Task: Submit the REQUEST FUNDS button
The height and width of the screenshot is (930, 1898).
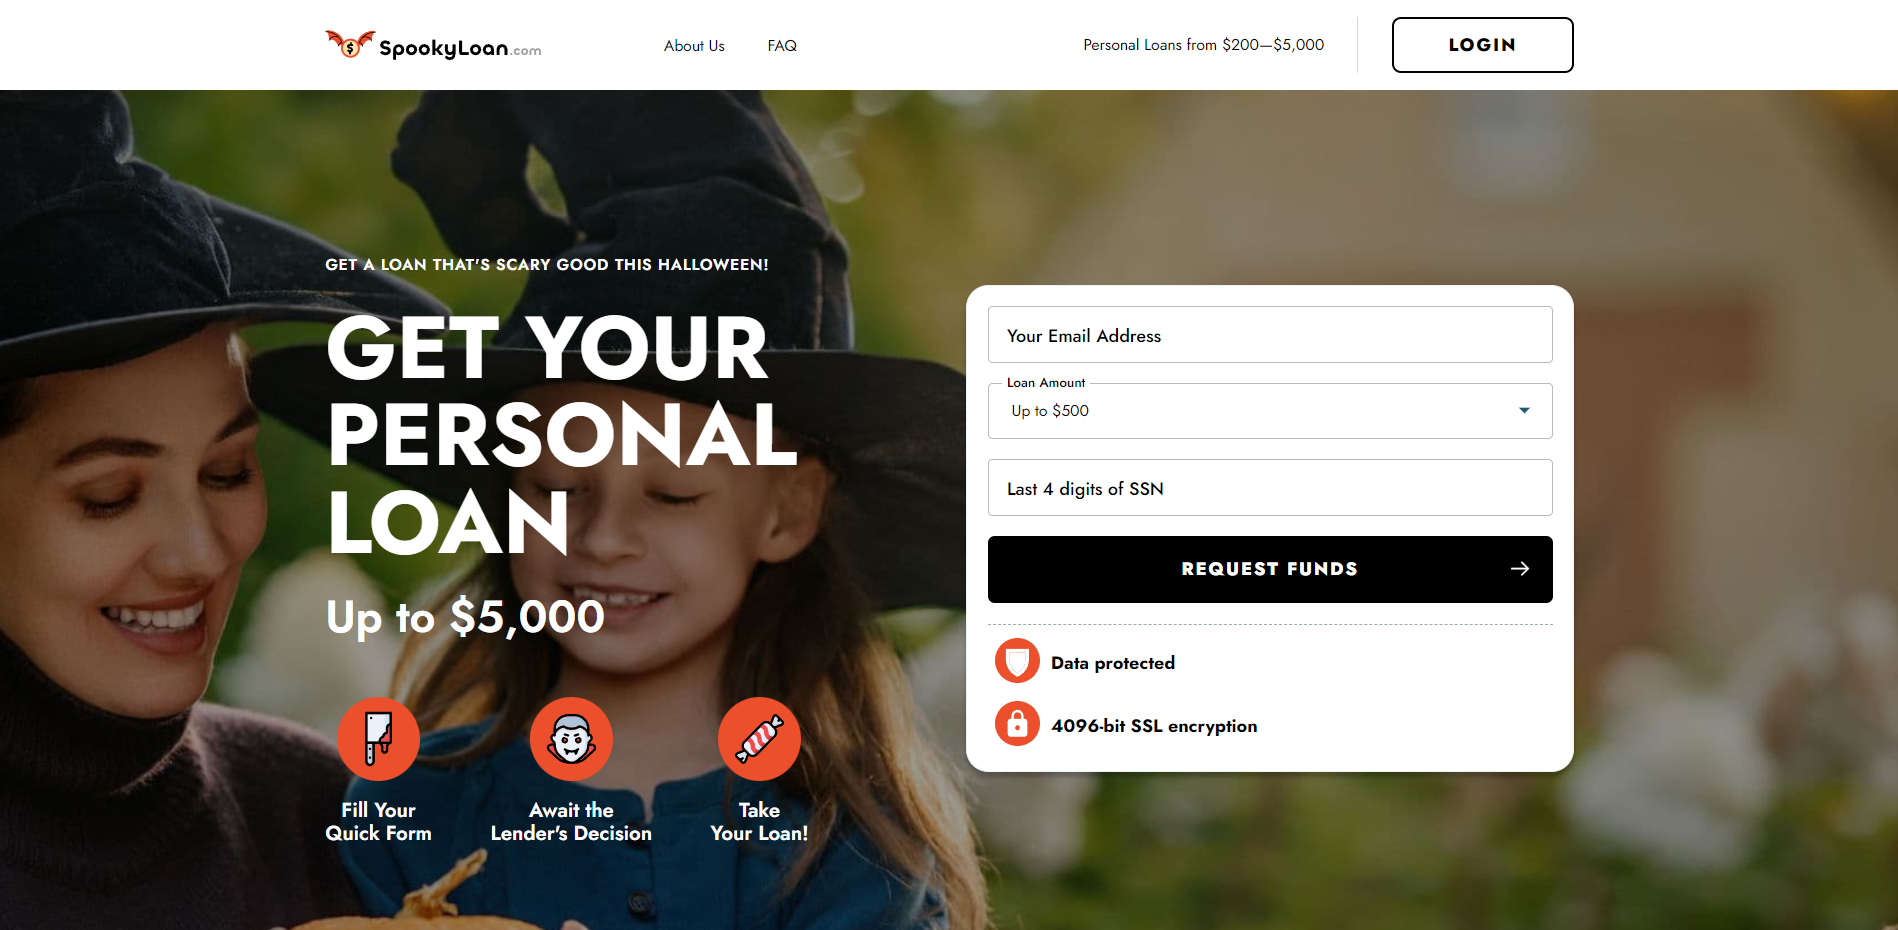Action: [x=1270, y=569]
